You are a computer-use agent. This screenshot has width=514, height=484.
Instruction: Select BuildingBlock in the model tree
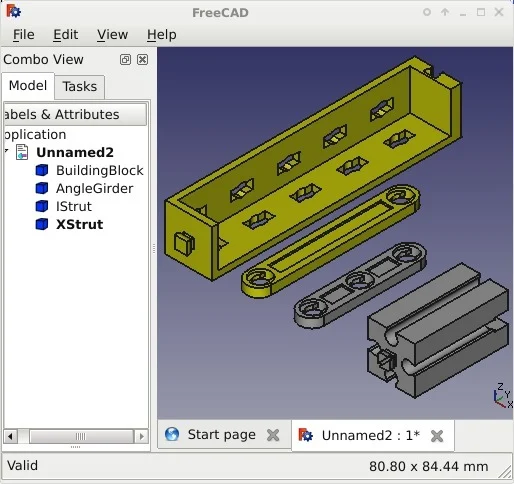coord(99,170)
